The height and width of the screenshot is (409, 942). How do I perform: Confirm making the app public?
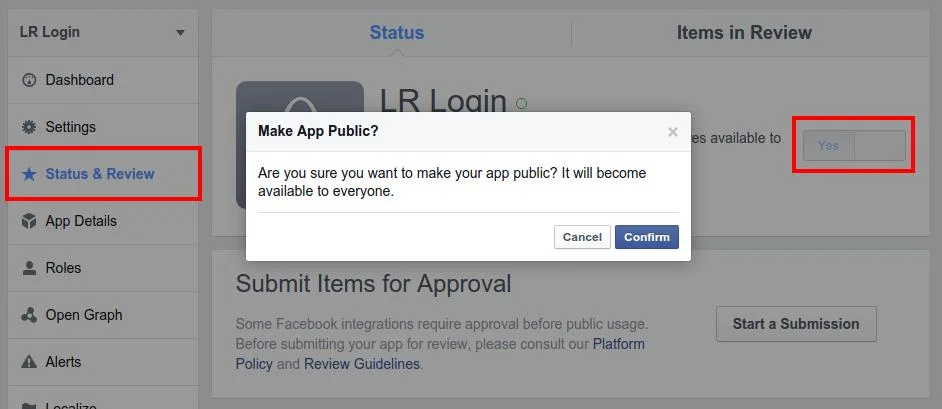pos(647,237)
